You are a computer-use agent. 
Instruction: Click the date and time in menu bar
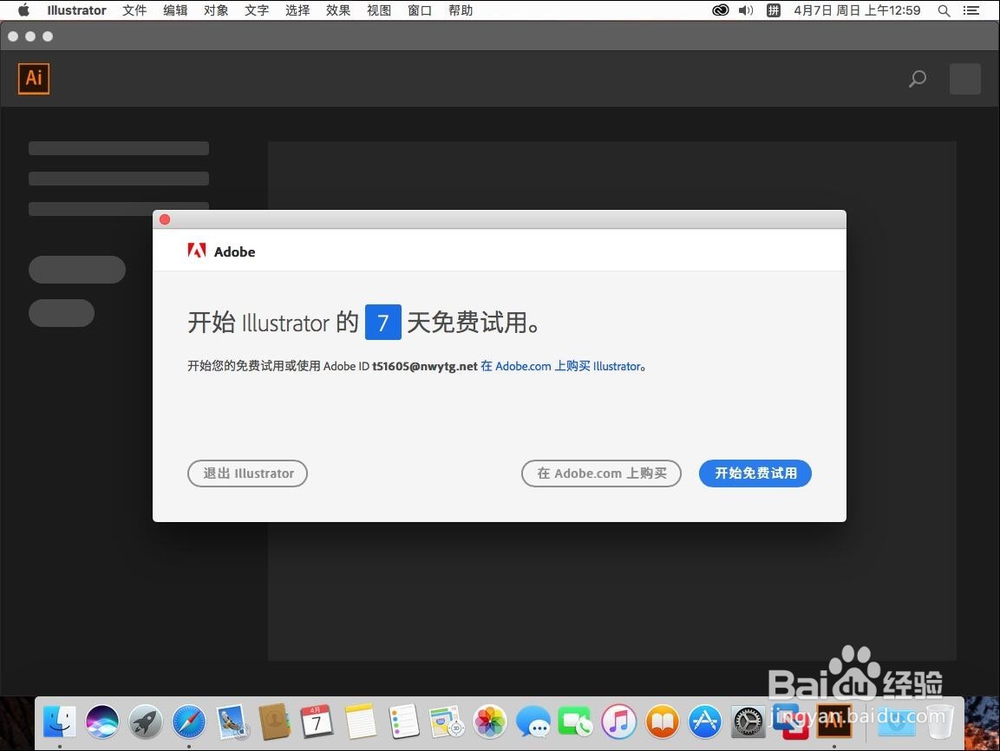857,10
